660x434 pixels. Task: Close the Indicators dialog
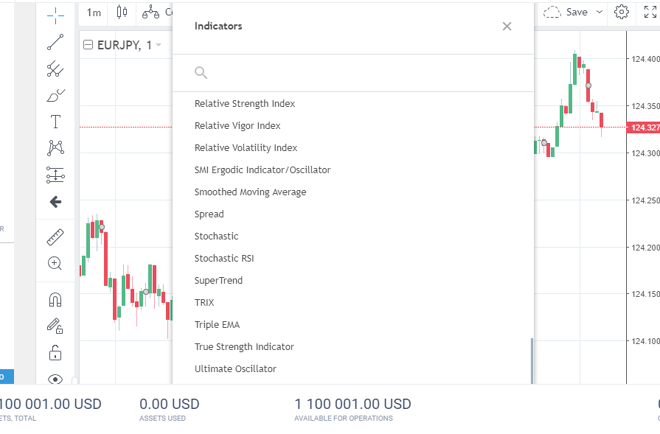[x=507, y=26]
